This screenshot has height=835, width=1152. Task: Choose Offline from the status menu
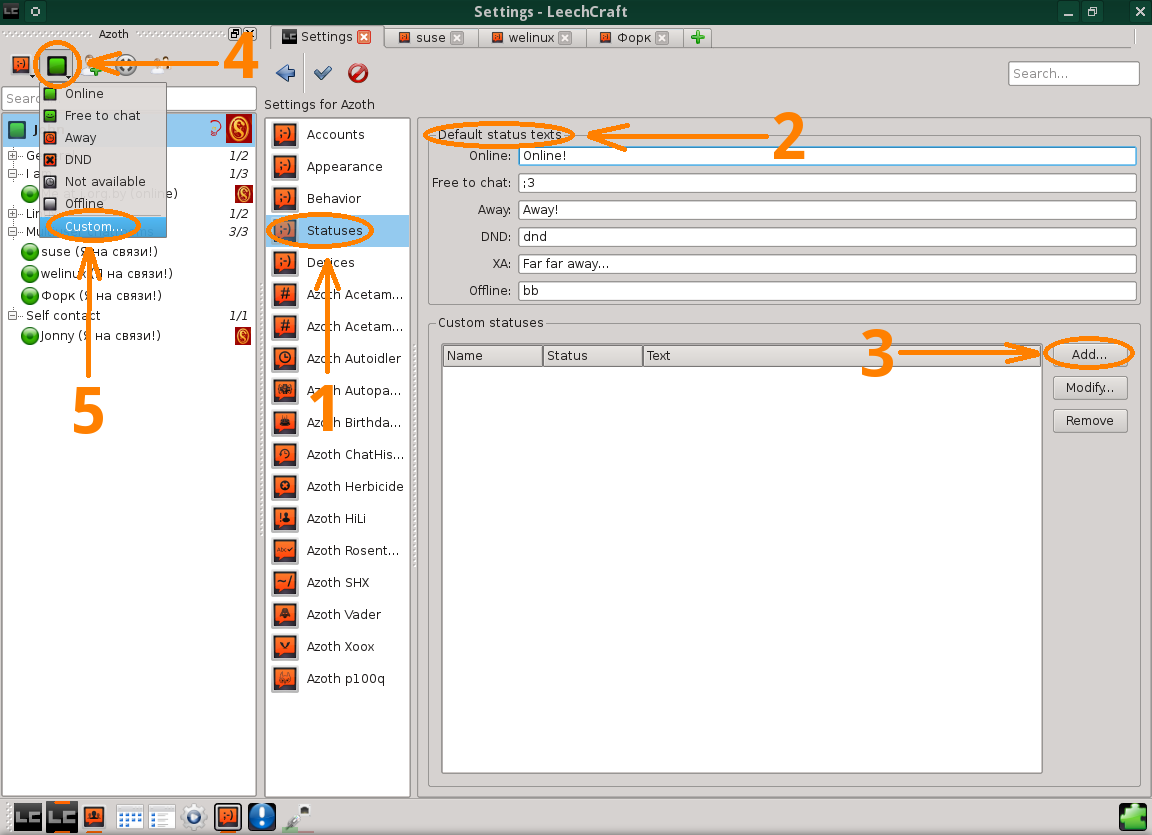pos(103,203)
